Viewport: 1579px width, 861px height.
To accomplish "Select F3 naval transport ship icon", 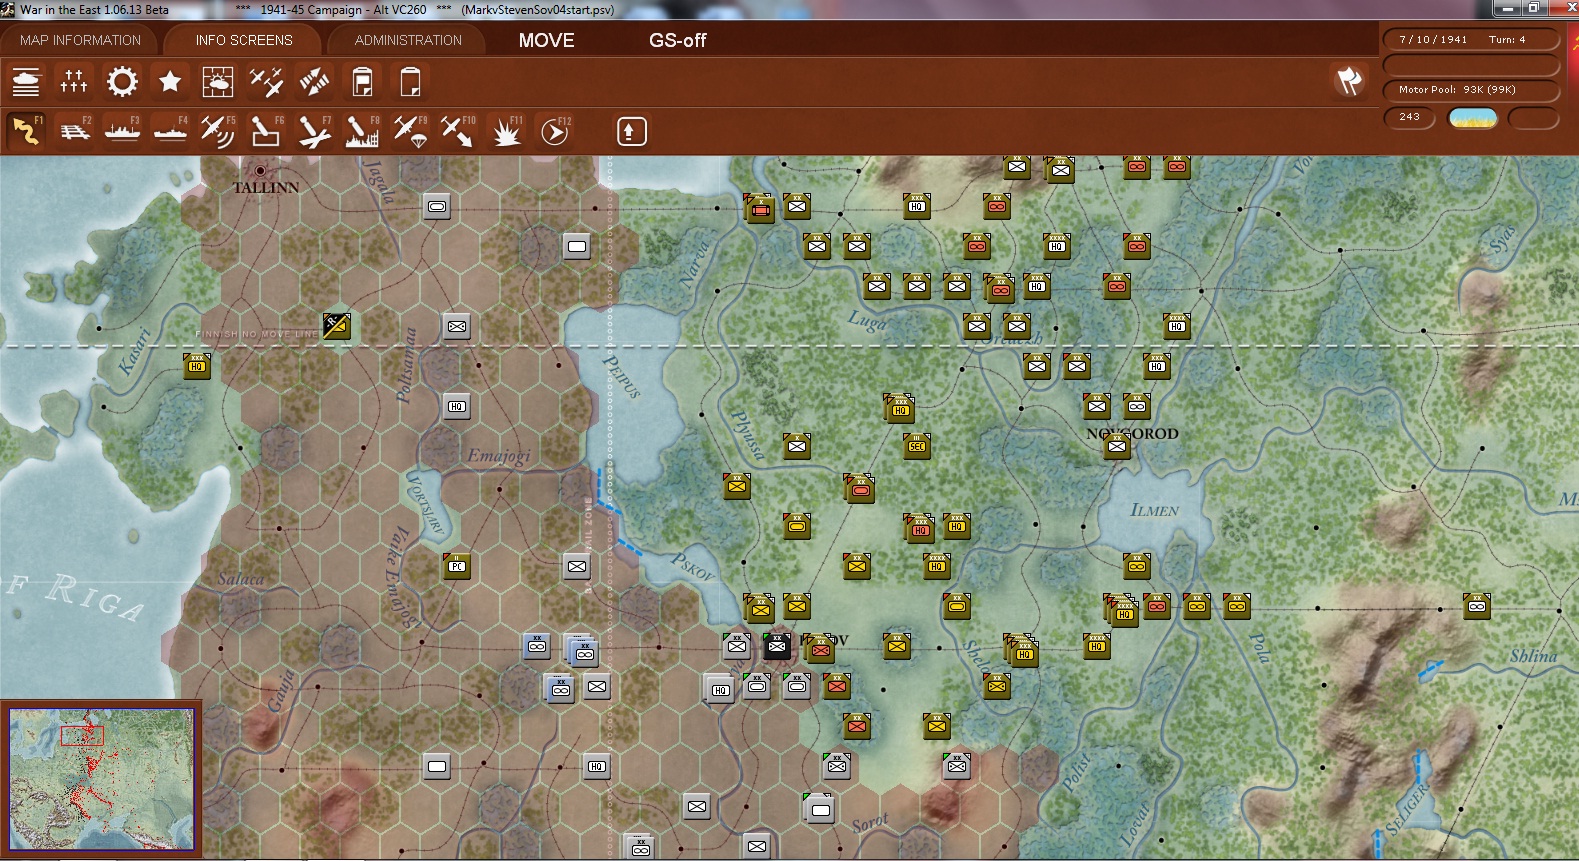I will pos(122,131).
